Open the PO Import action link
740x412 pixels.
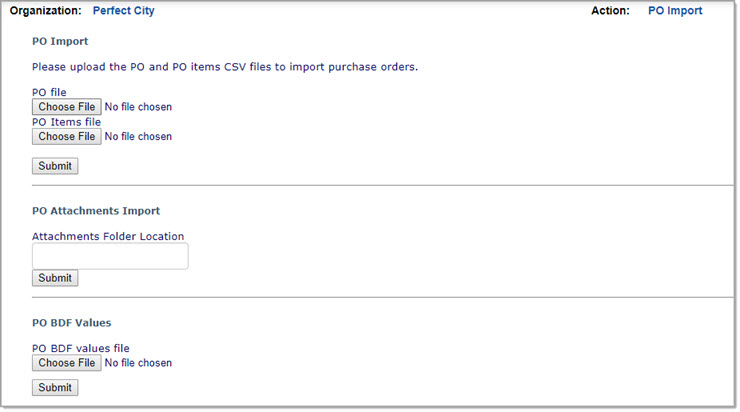pyautogui.click(x=675, y=11)
